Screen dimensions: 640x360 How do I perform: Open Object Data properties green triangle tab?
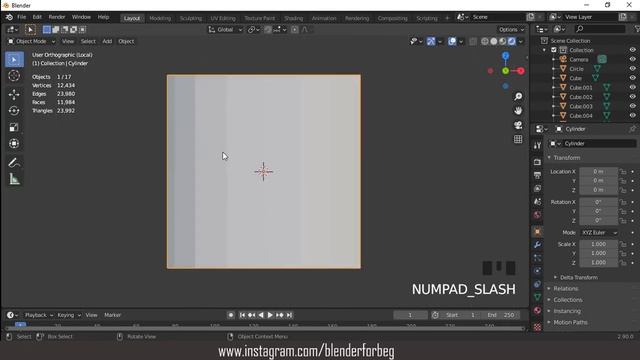(537, 297)
